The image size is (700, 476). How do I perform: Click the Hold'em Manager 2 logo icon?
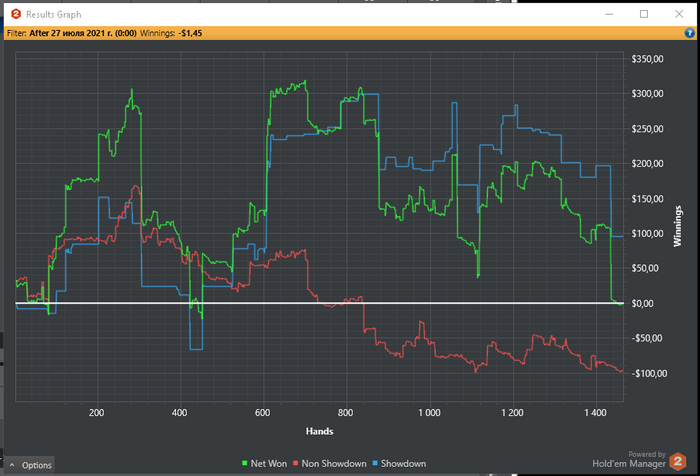click(x=678, y=461)
